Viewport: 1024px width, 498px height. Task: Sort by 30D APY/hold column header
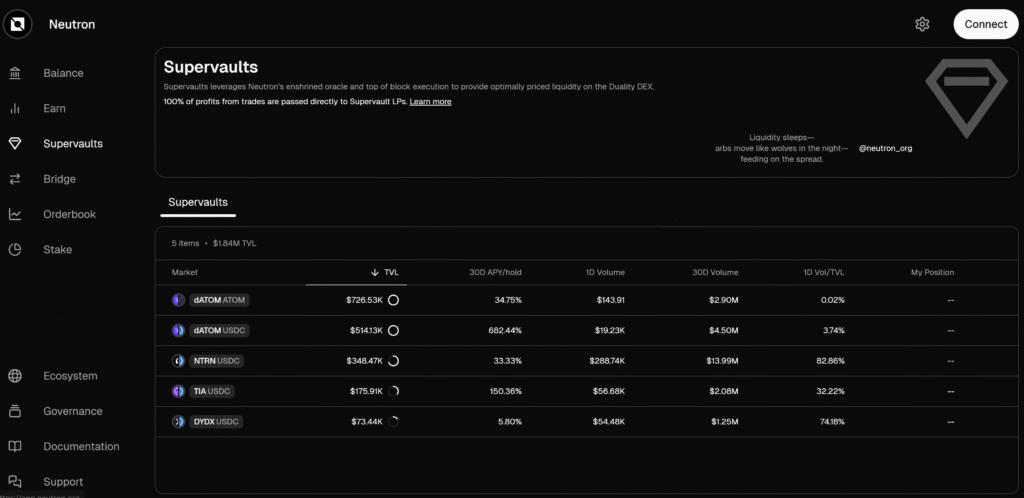click(x=497, y=272)
